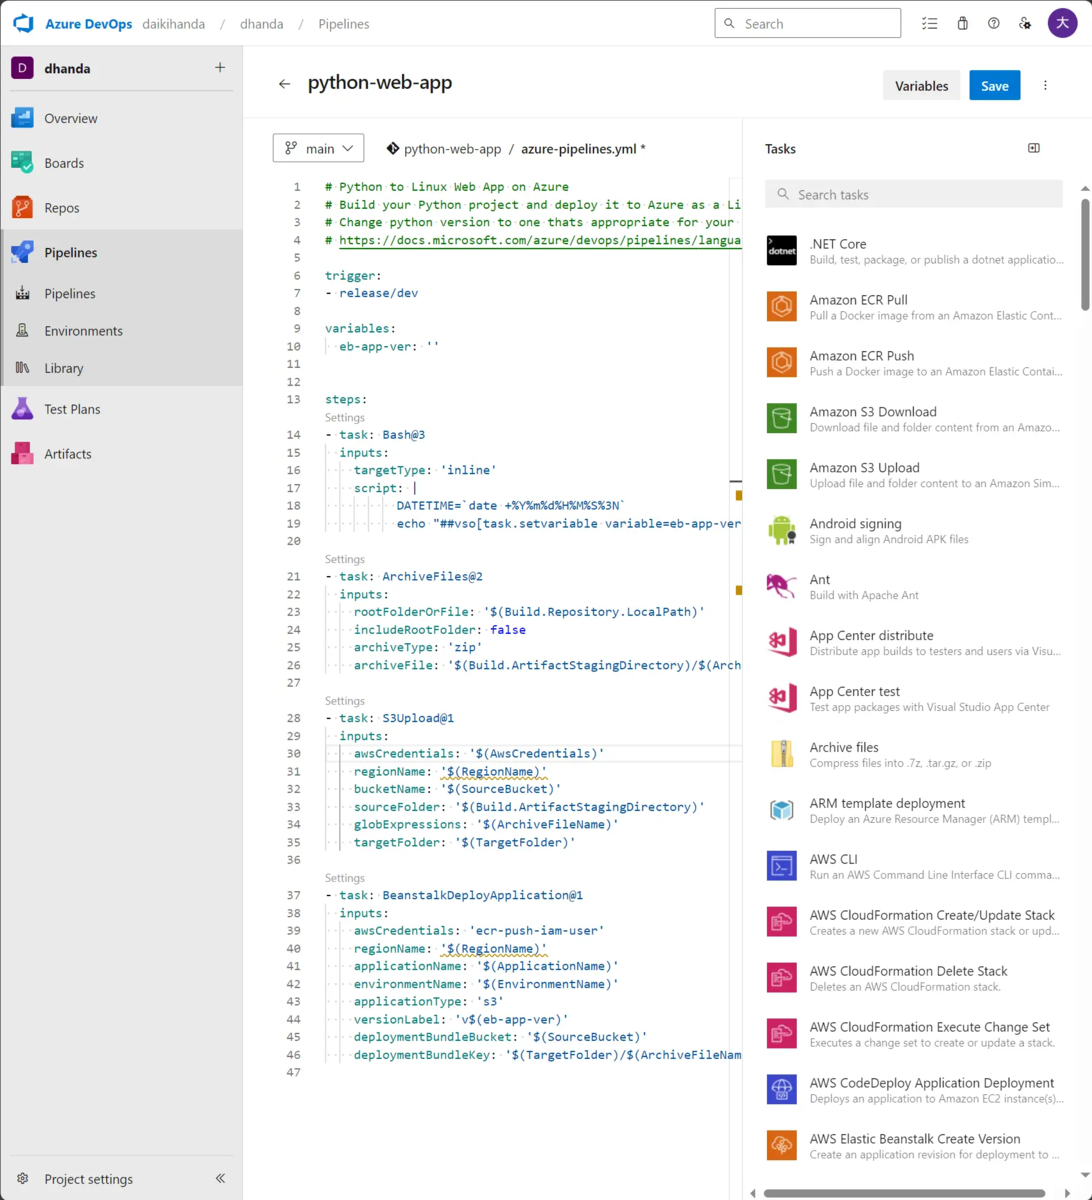Open Overview in the sidebar

[x=121, y=118]
